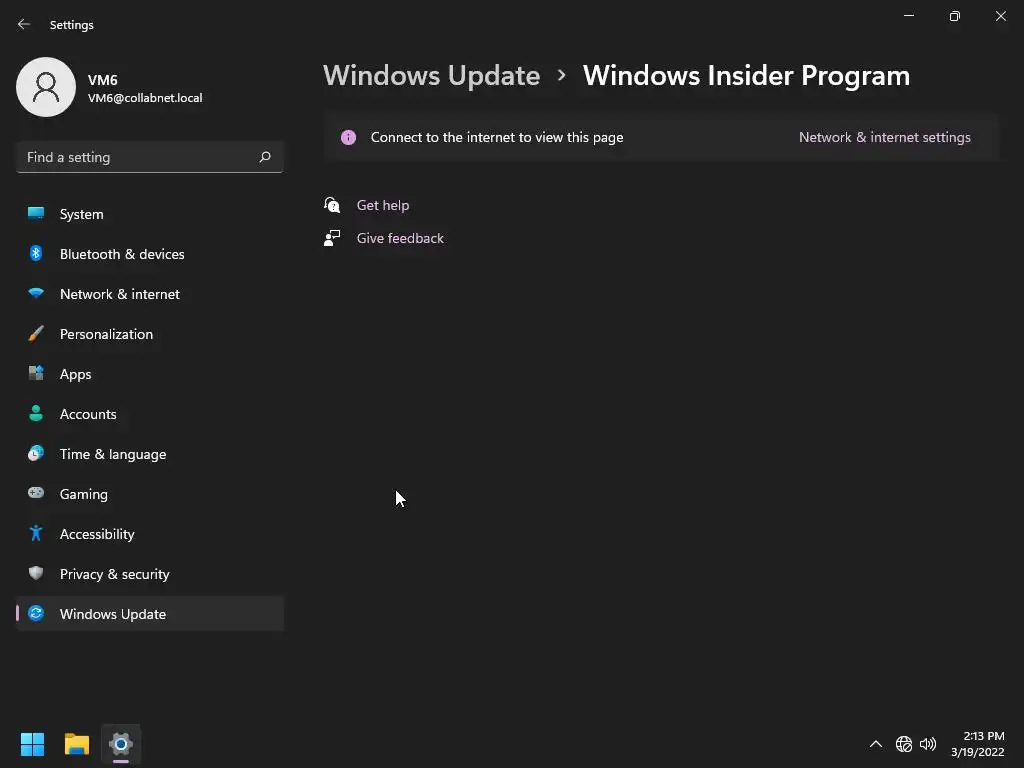Click the Get help headset icon
The image size is (1024, 768).
[332, 205]
